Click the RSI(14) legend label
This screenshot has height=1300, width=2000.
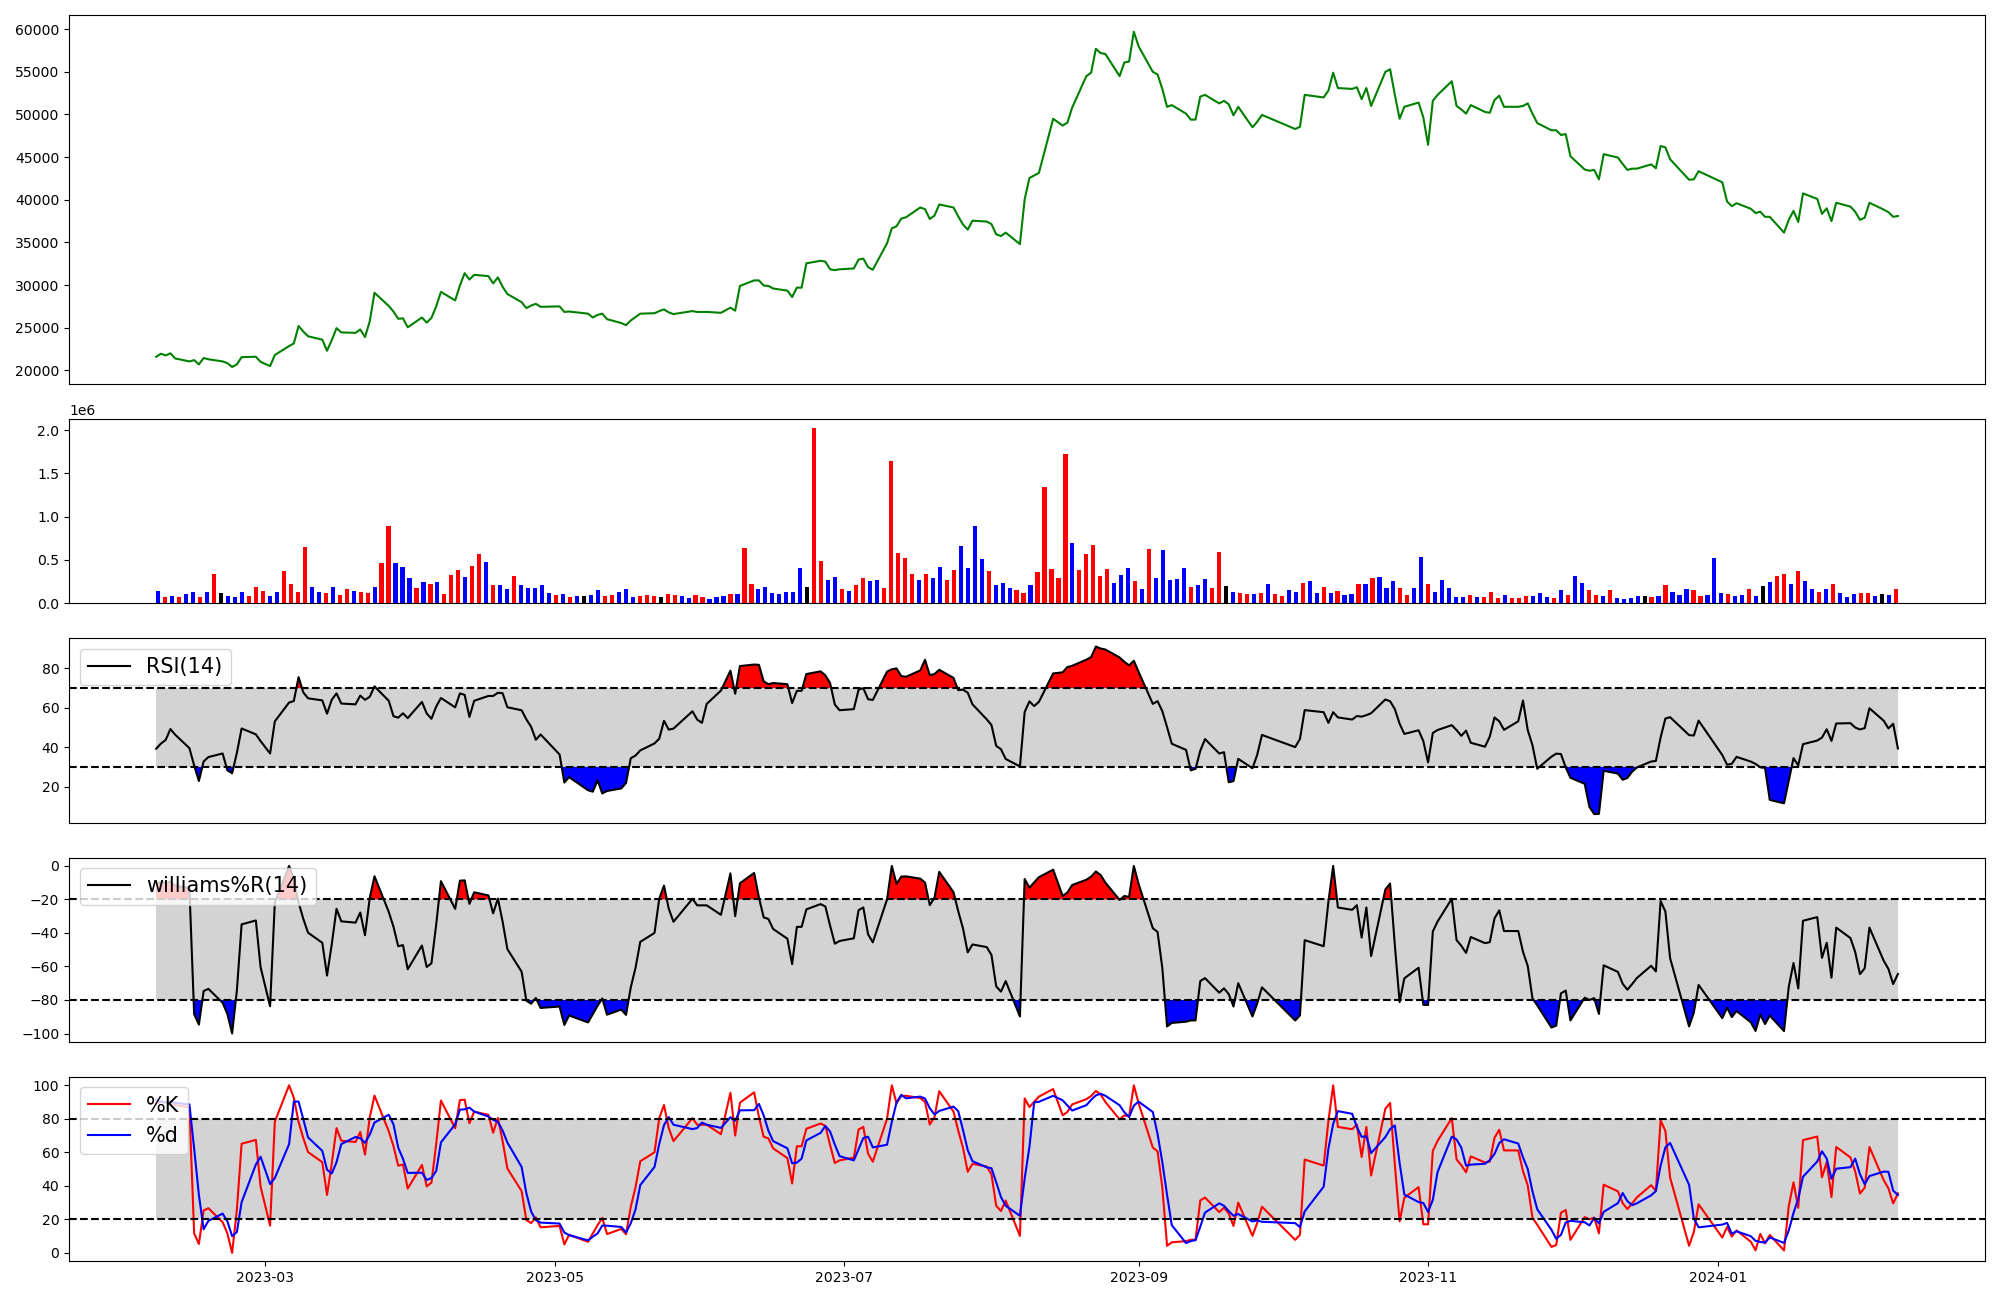pos(183,666)
